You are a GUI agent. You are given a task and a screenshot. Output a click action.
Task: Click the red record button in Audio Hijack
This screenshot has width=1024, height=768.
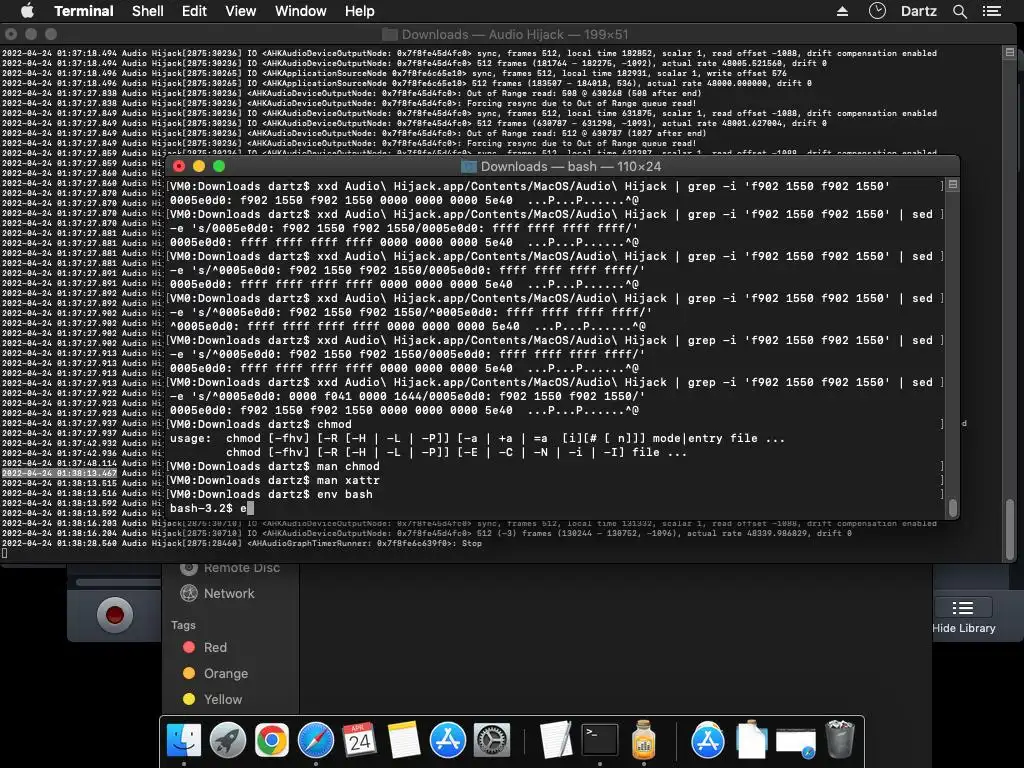click(x=115, y=615)
